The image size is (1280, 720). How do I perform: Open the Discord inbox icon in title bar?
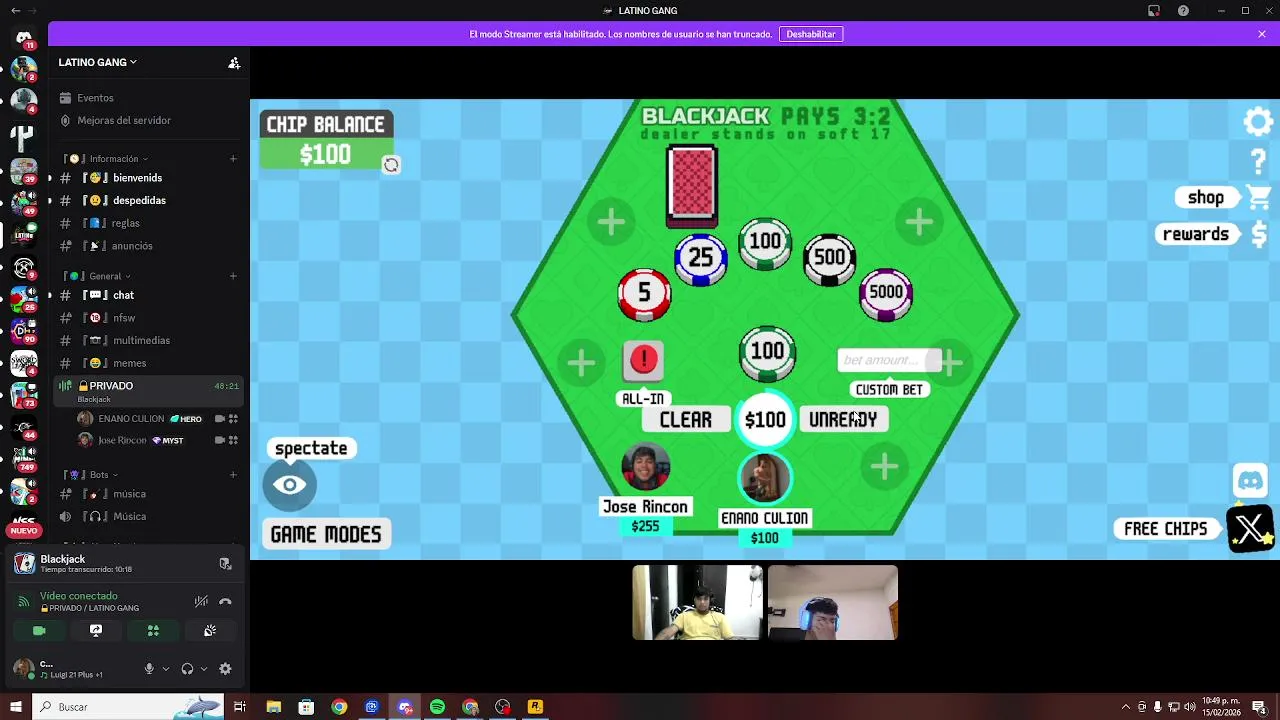(1153, 11)
